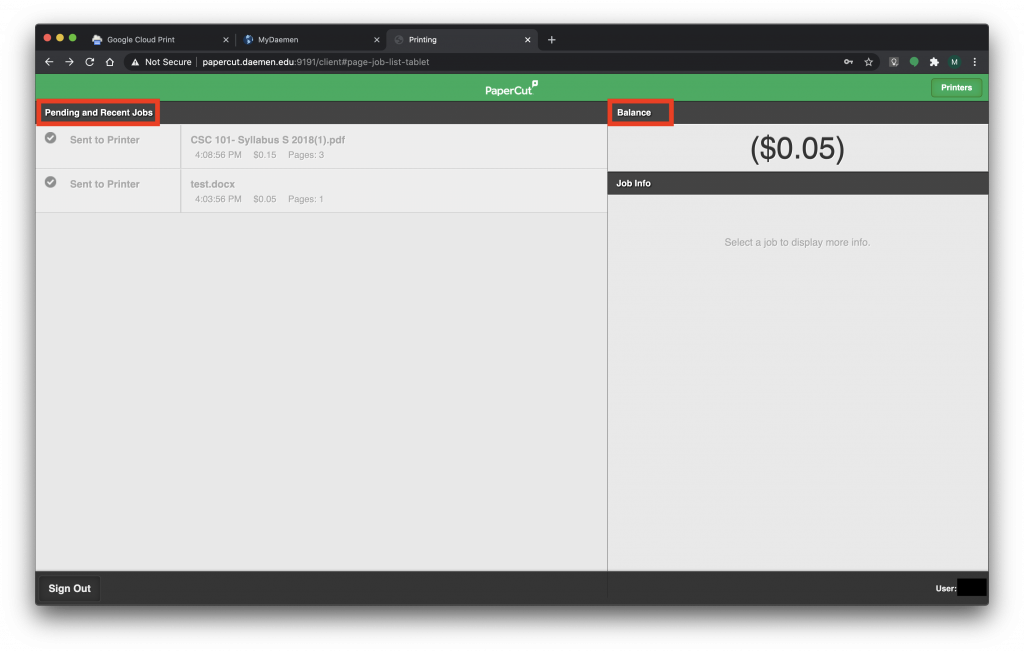
Task: Click Pages: 3 text
Action: (306, 155)
